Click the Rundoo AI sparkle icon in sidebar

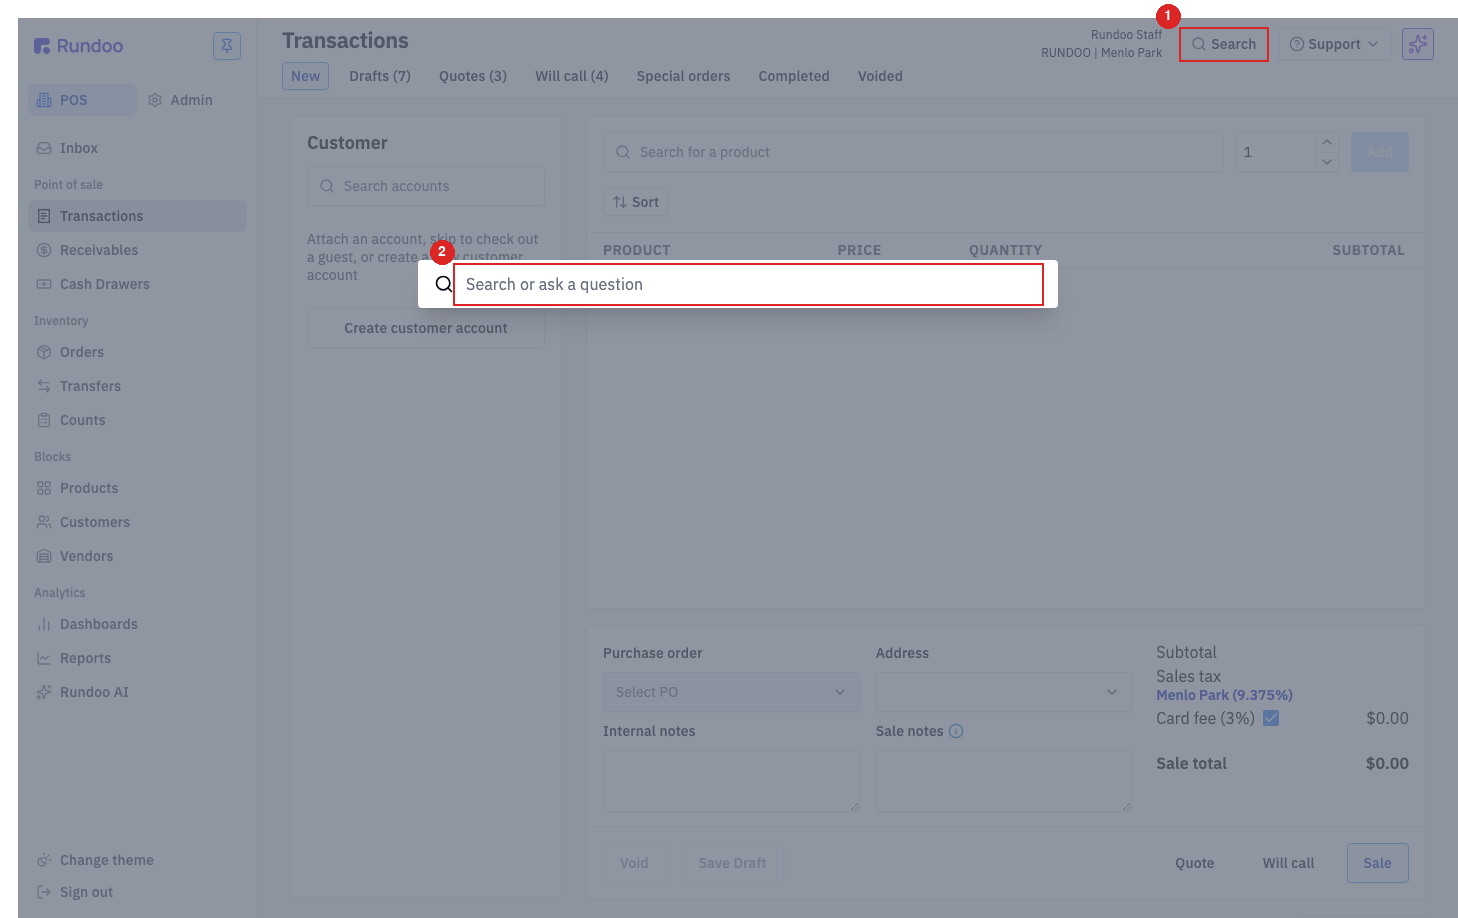(44, 692)
